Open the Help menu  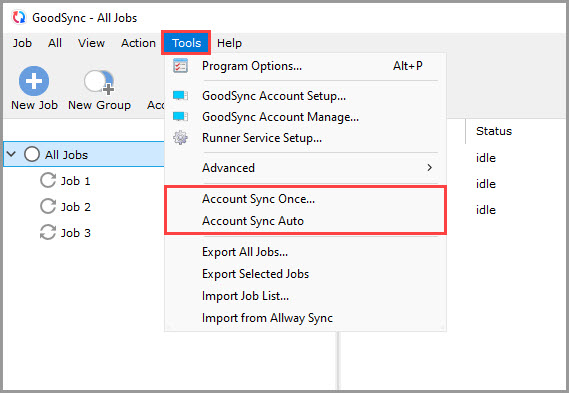pos(229,43)
